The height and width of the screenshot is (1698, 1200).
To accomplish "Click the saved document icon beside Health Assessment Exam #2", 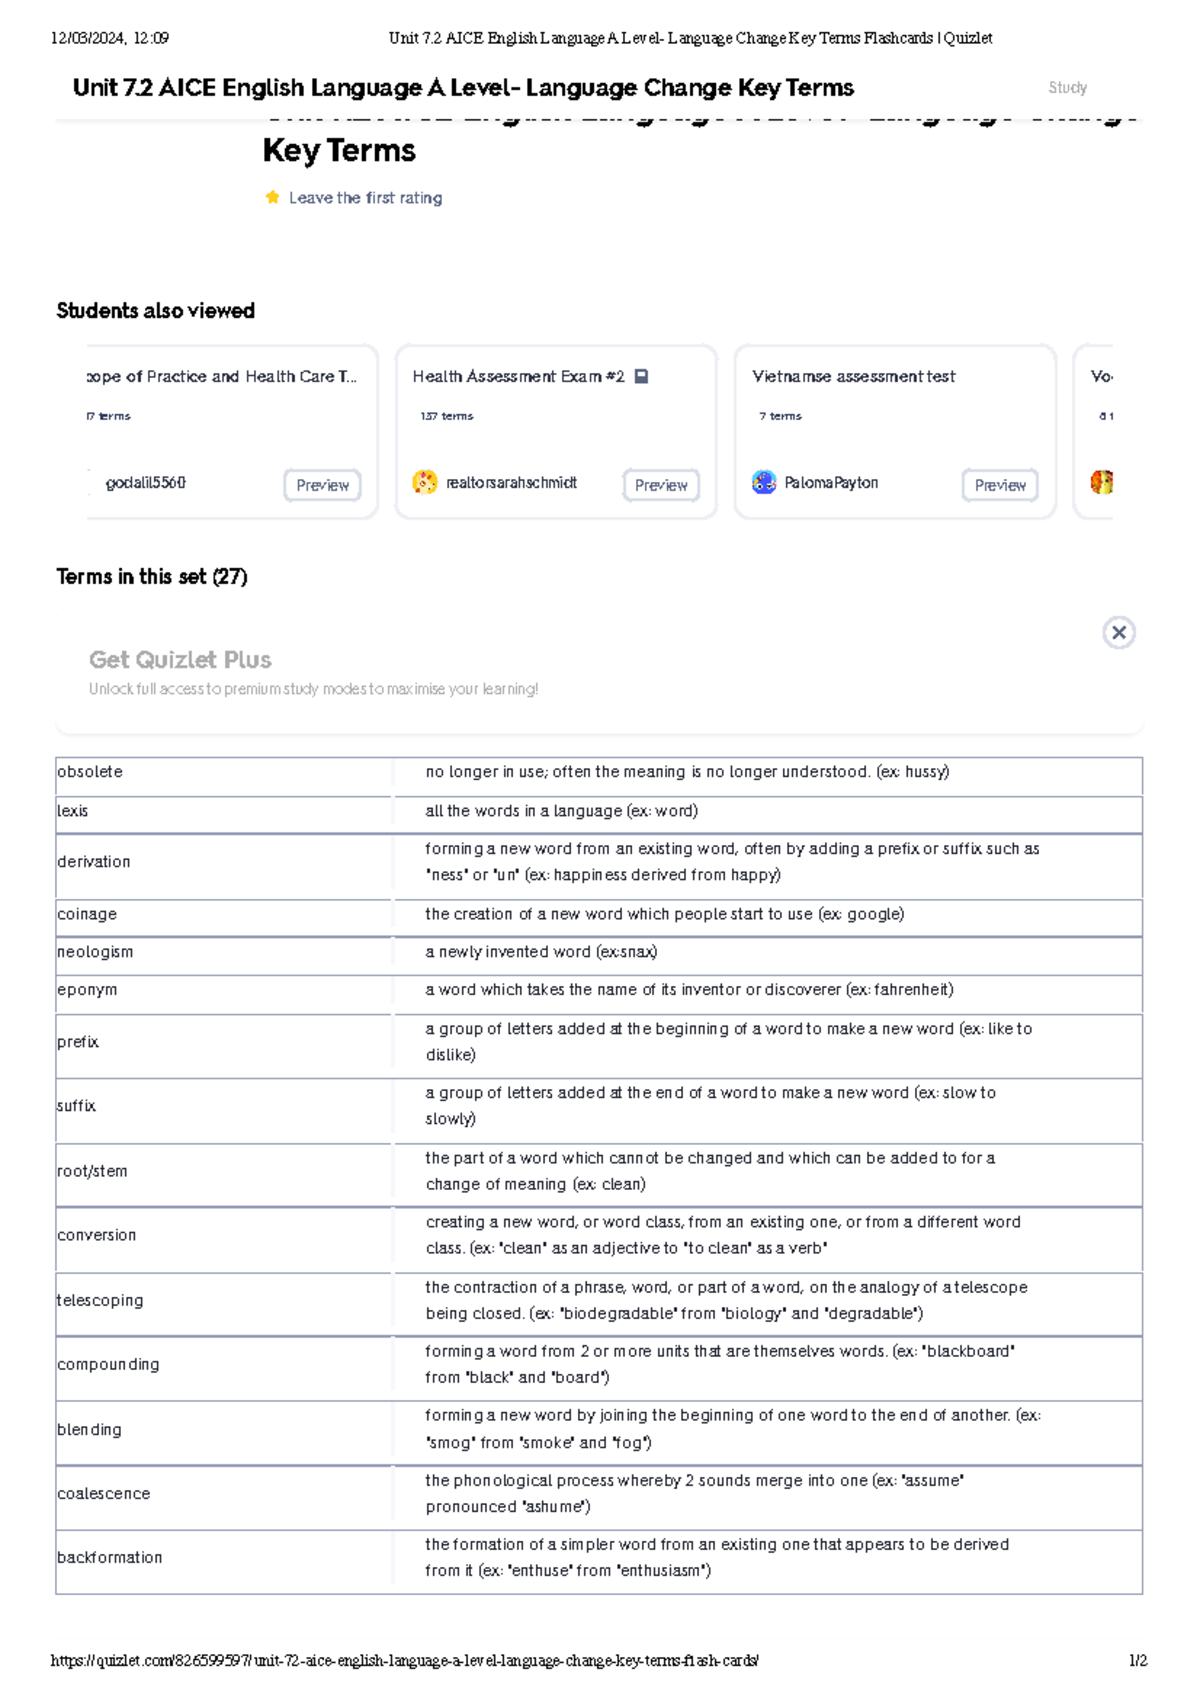I will 641,375.
